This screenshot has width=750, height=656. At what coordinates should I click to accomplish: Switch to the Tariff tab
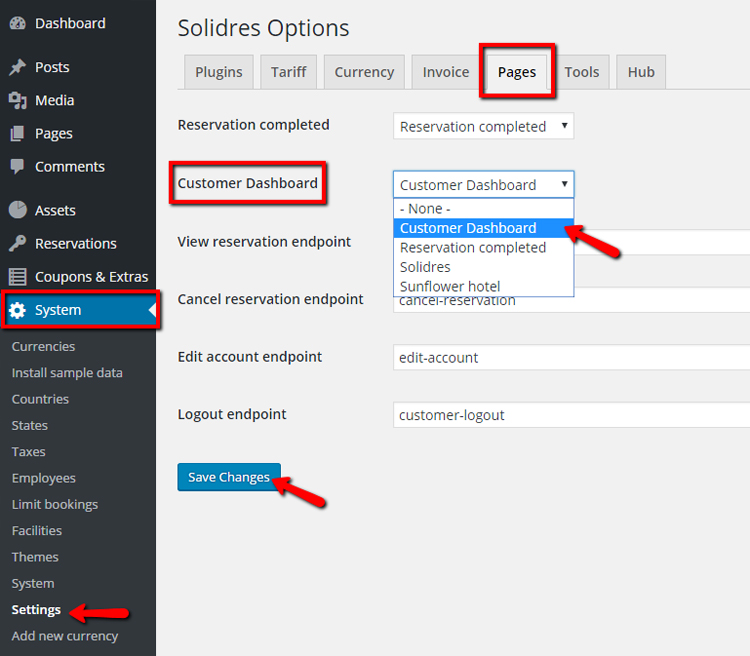[289, 72]
